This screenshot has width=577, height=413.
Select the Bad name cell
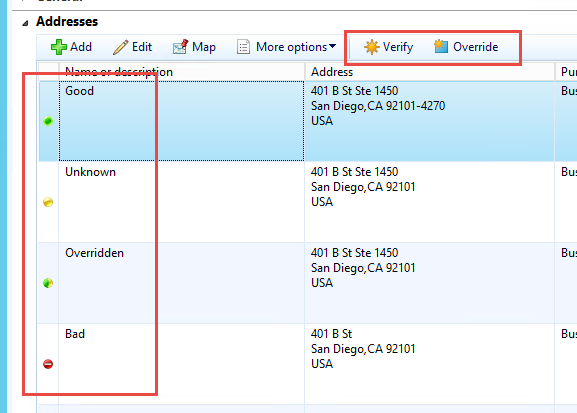click(x=181, y=364)
